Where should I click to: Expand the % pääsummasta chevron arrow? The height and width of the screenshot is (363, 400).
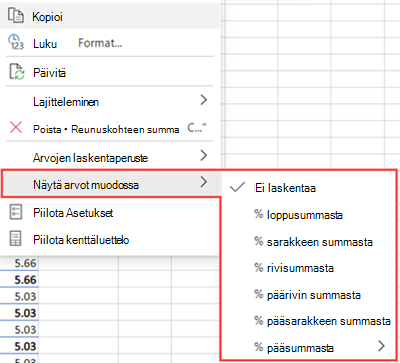coord(382,346)
